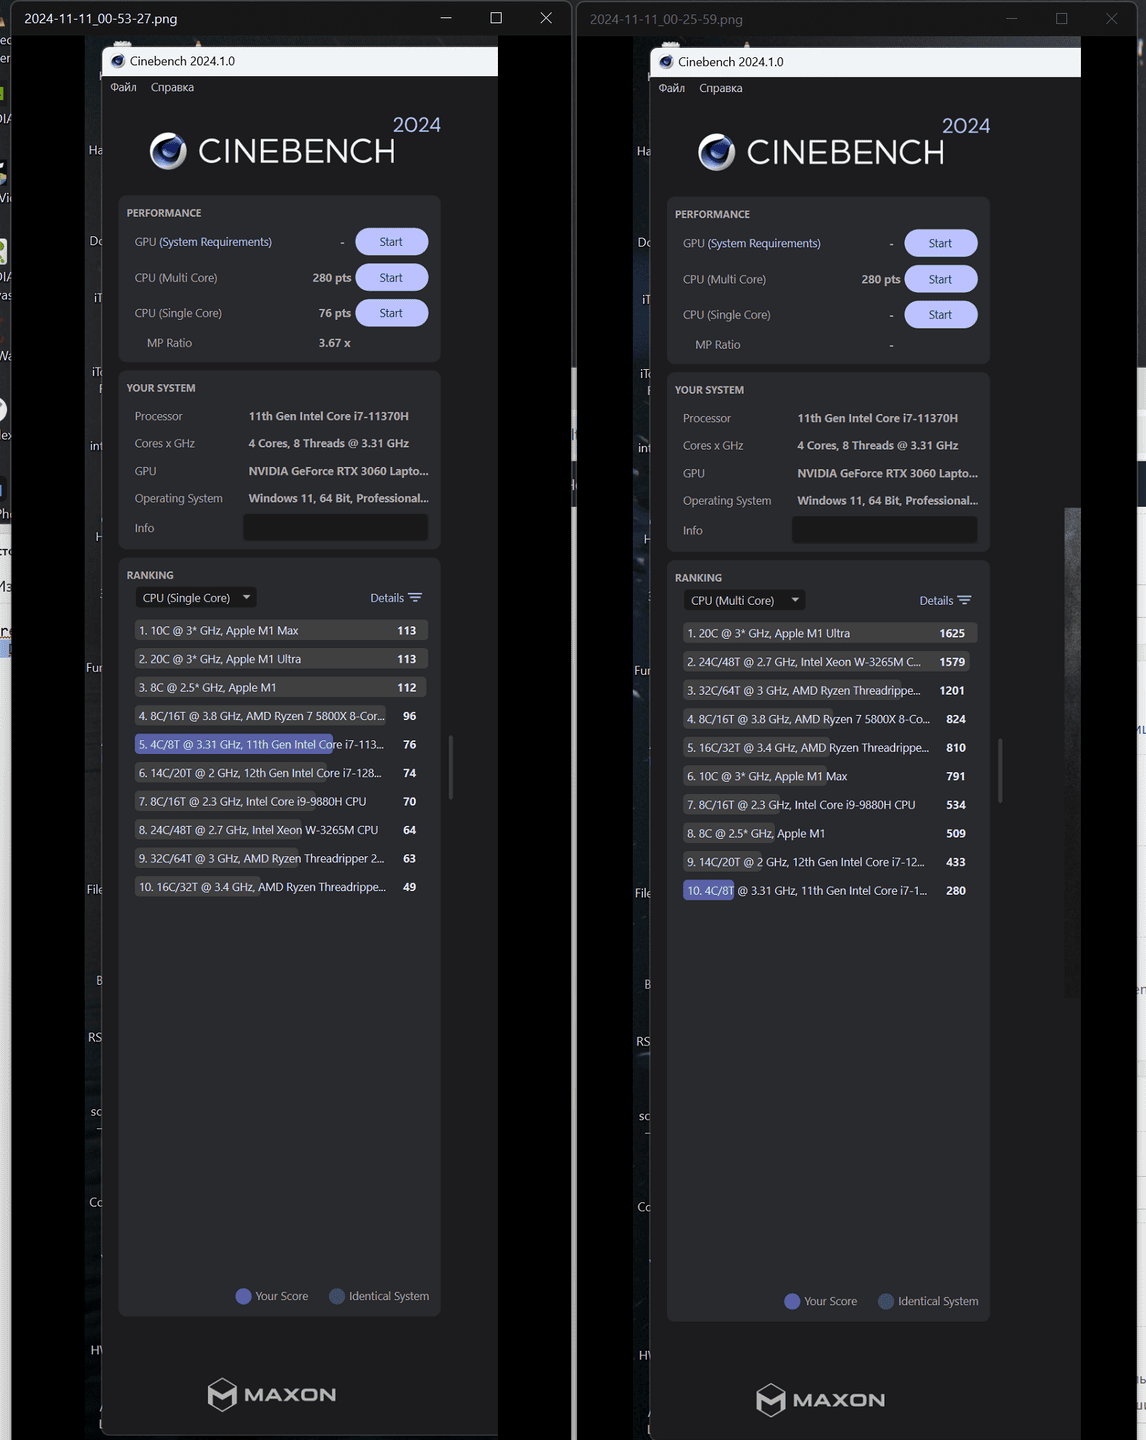Select Apple M1 Max row scoring 113
This screenshot has height=1440, width=1146.
281,631
